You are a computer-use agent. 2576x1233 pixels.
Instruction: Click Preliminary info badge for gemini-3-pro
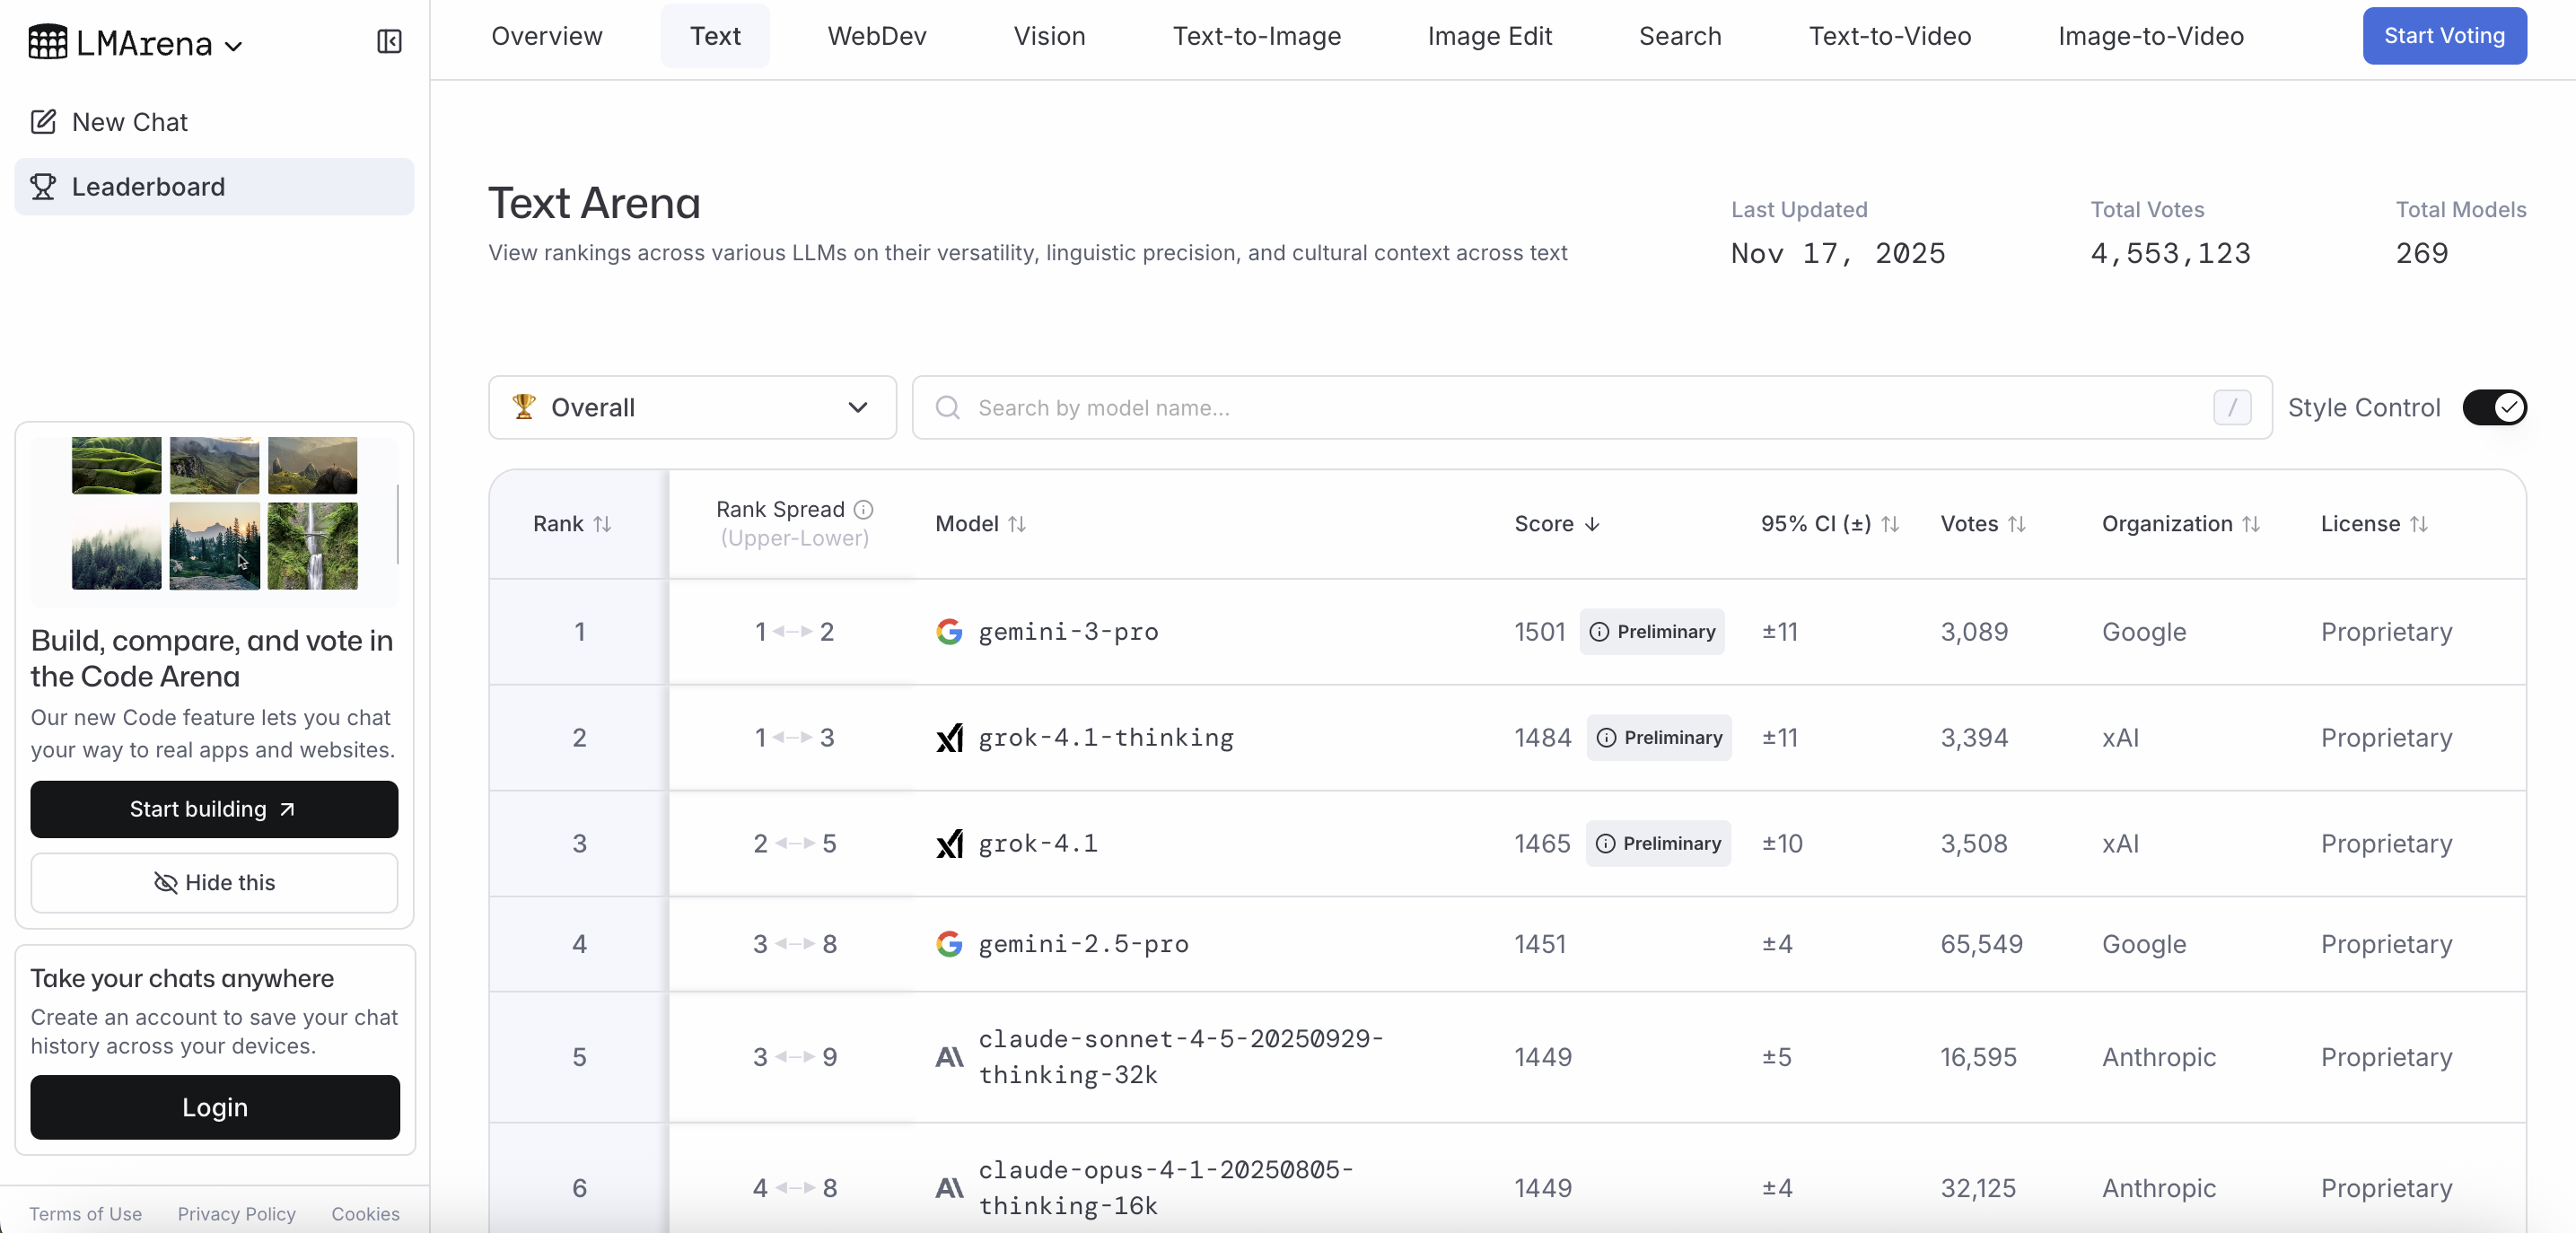point(1651,632)
